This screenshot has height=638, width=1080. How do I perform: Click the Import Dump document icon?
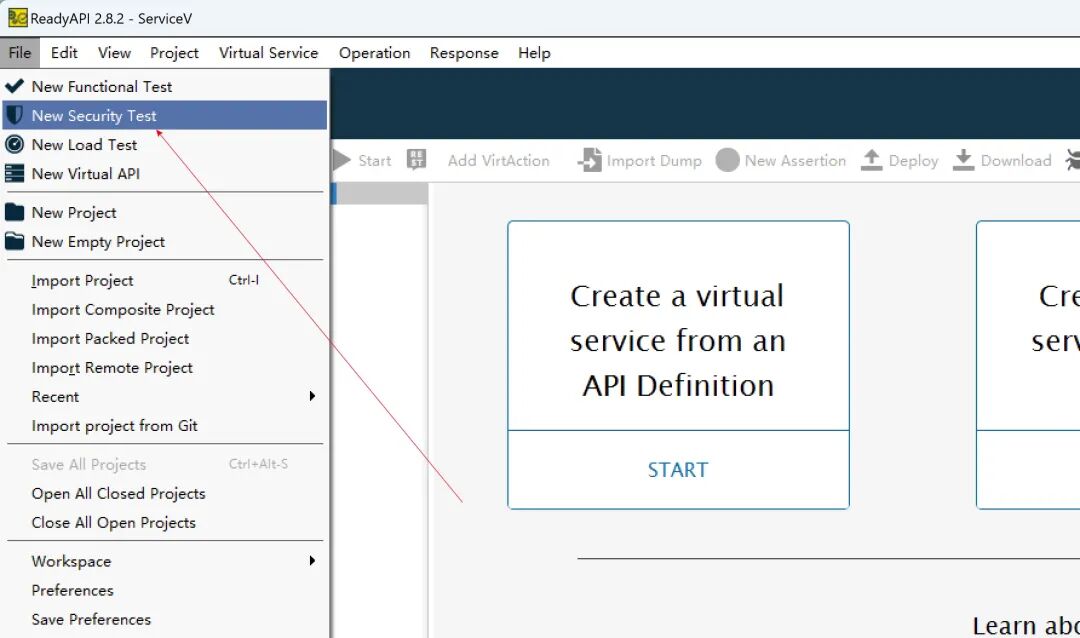coord(590,160)
